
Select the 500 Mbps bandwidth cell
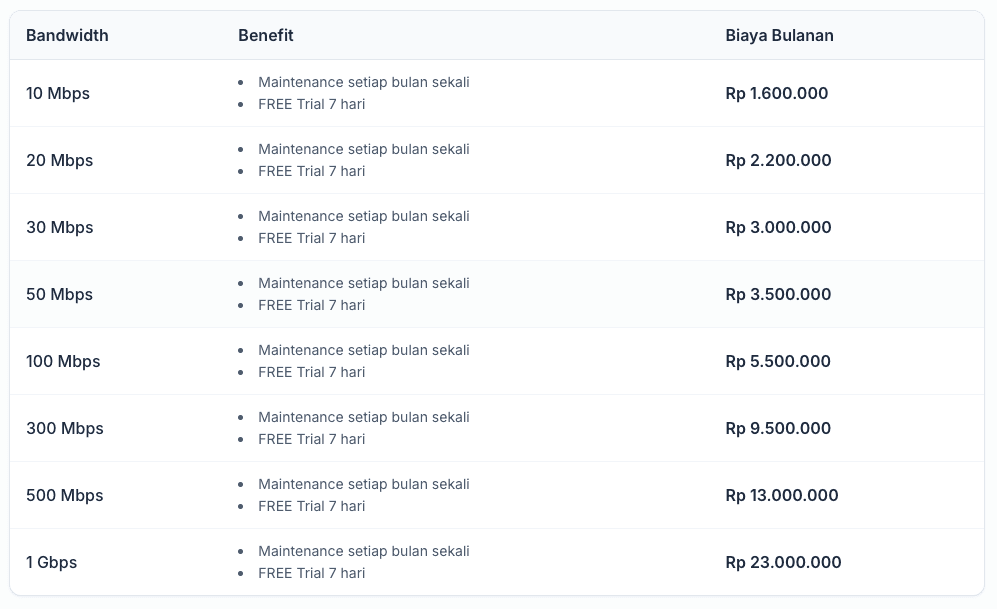coord(65,495)
